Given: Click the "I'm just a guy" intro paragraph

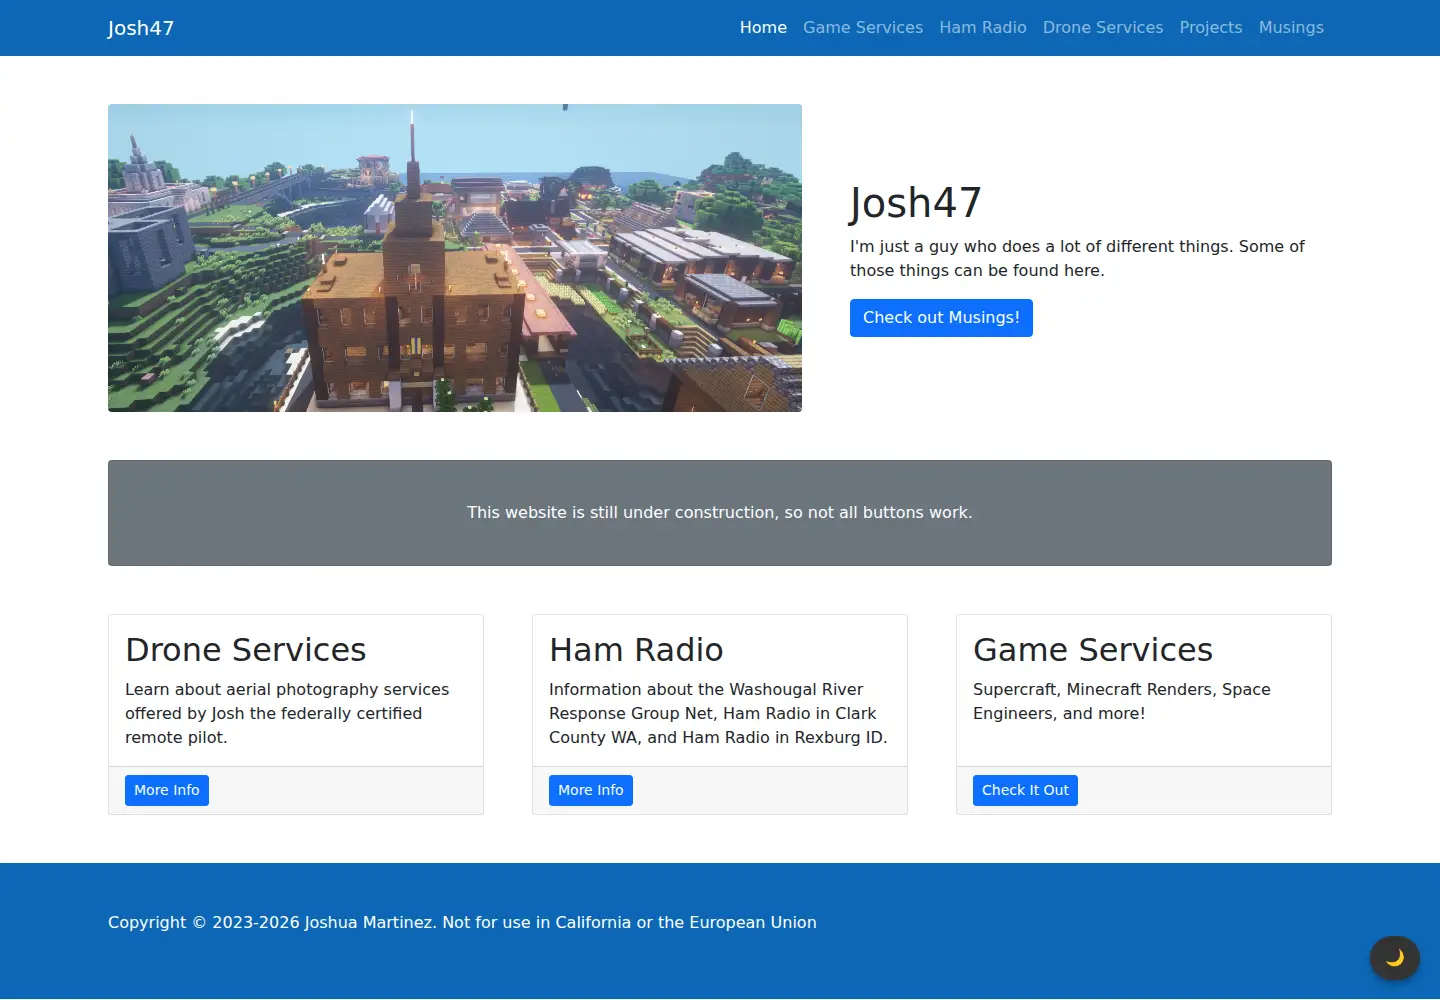Looking at the screenshot, I should click(1078, 258).
